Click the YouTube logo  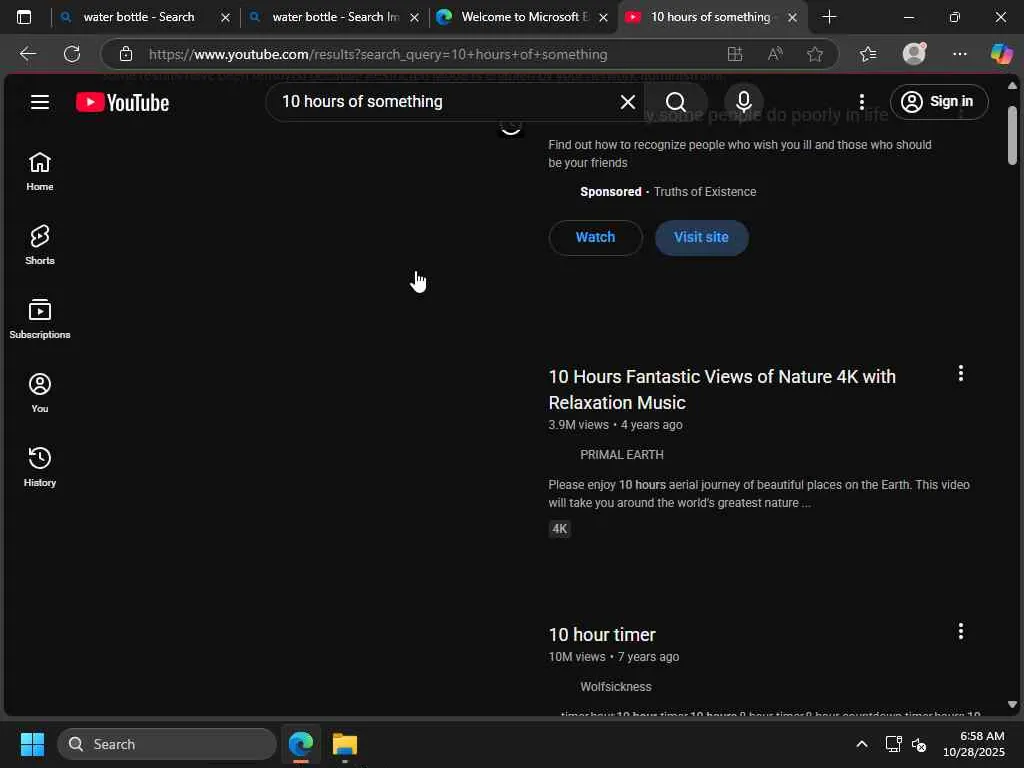(x=122, y=103)
